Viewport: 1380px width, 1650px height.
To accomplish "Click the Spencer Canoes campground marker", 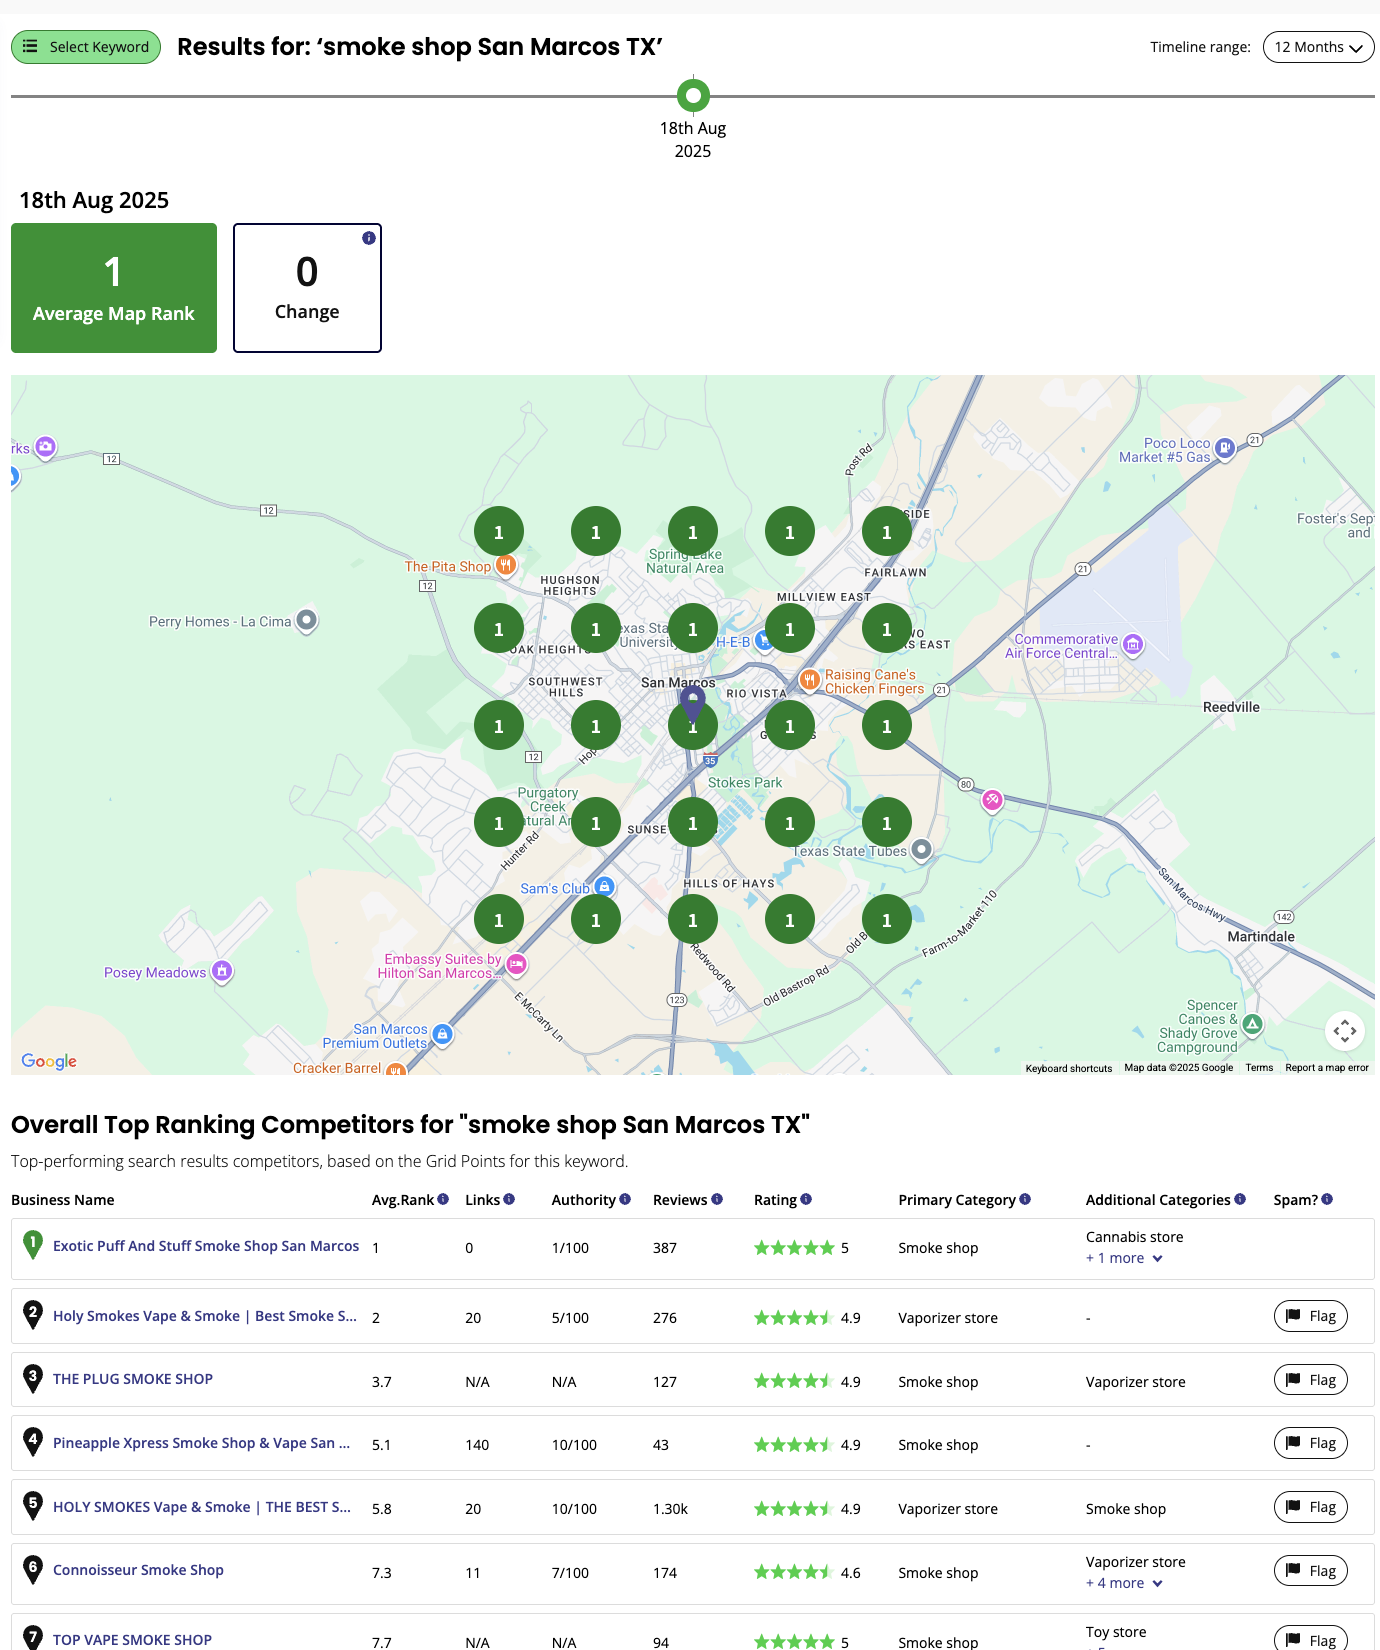I will point(1253,1025).
